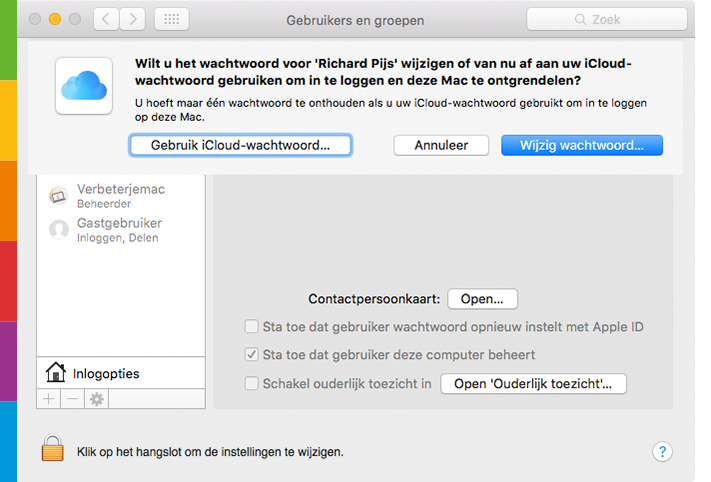Click the Inlogopties house icon

coord(57,373)
